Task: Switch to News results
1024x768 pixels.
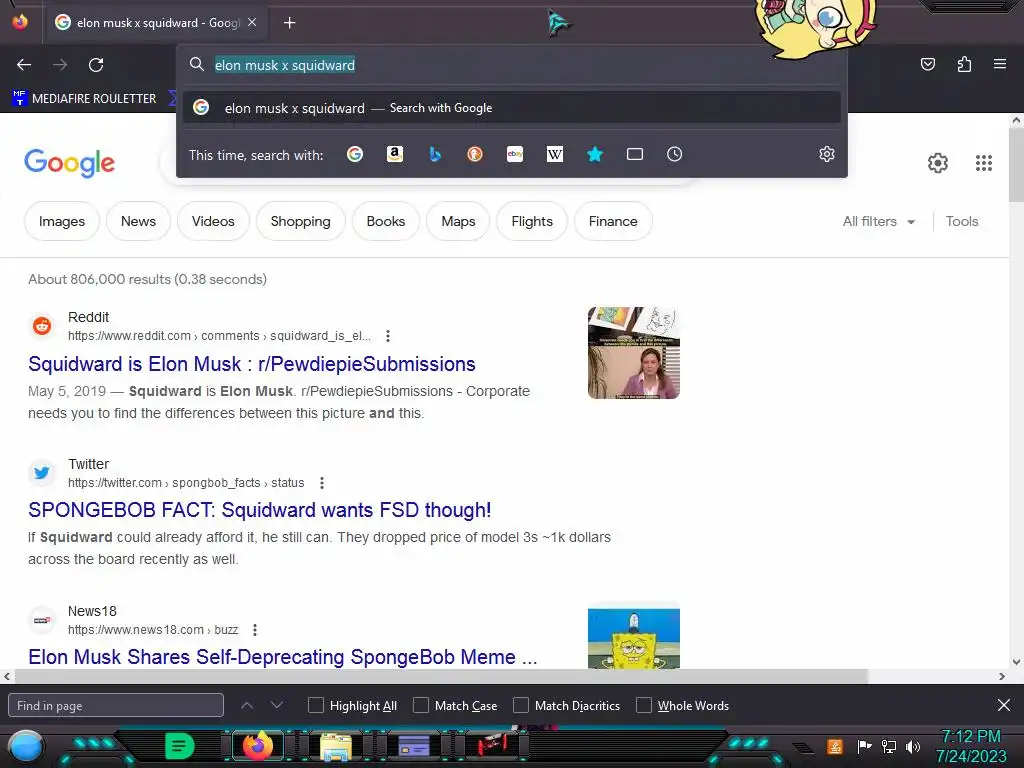Action: point(138,221)
